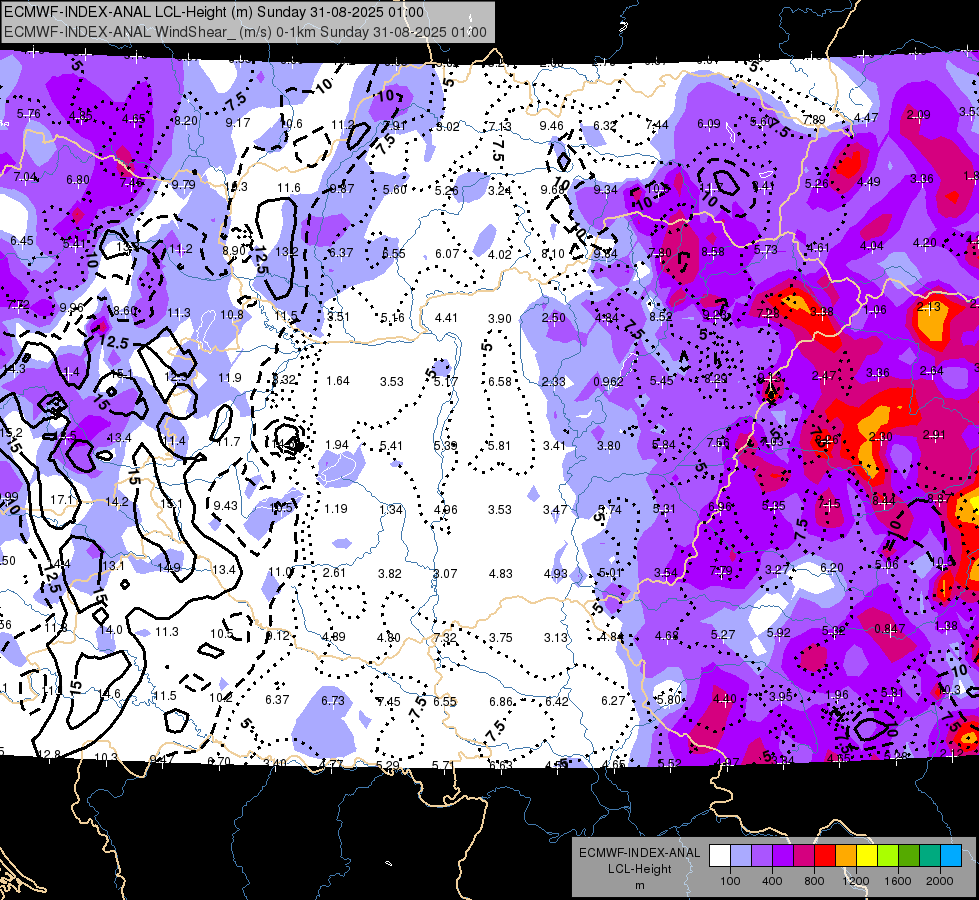Click the wind shear value 3.82
This screenshot has width=979, height=900.
point(390,573)
